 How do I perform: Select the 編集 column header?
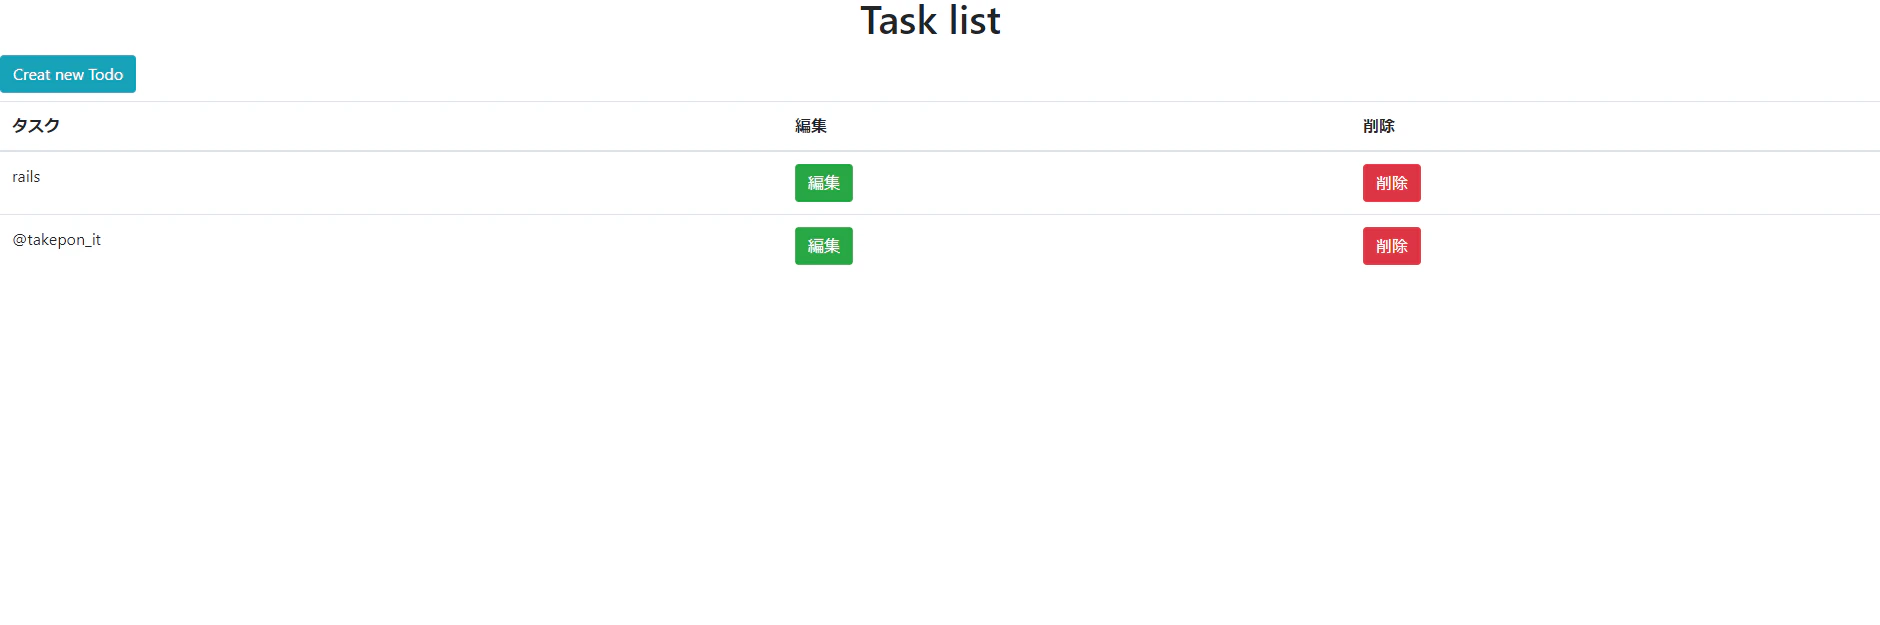click(811, 126)
